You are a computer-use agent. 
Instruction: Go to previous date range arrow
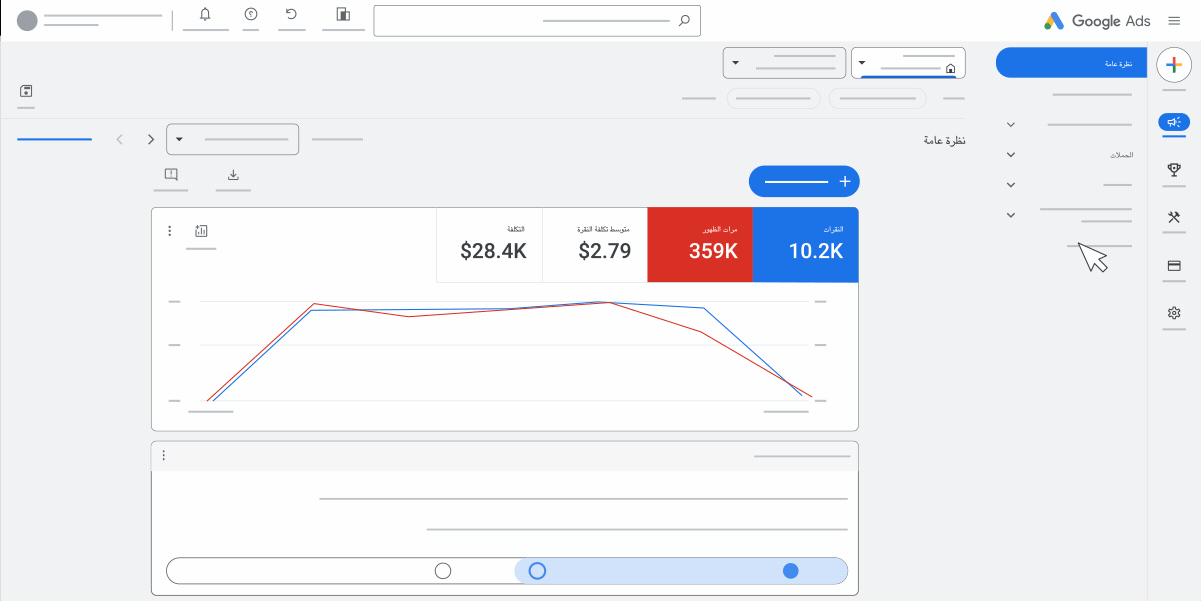coord(120,139)
